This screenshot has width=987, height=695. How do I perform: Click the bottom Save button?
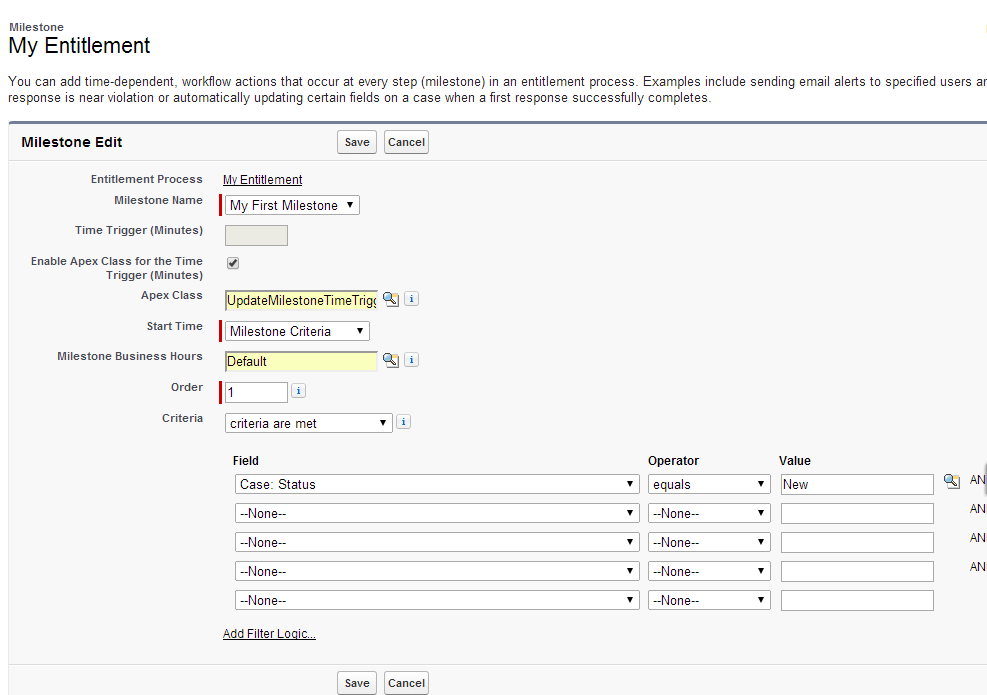pyautogui.click(x=357, y=683)
